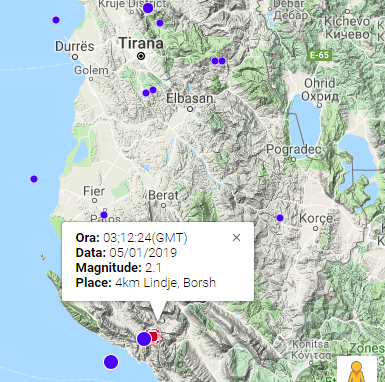Select the sea marker west of Fier
This screenshot has height=382, width=385.
click(x=34, y=179)
